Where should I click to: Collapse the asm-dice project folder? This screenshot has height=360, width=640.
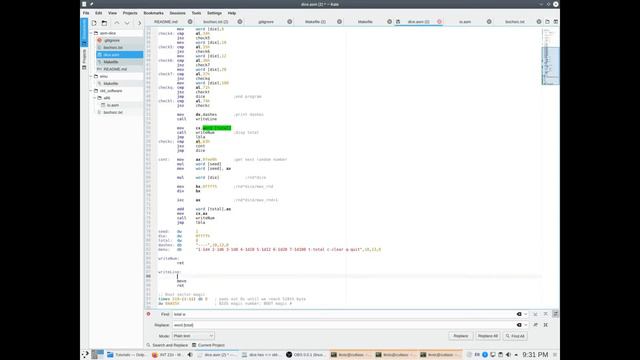pos(91,33)
